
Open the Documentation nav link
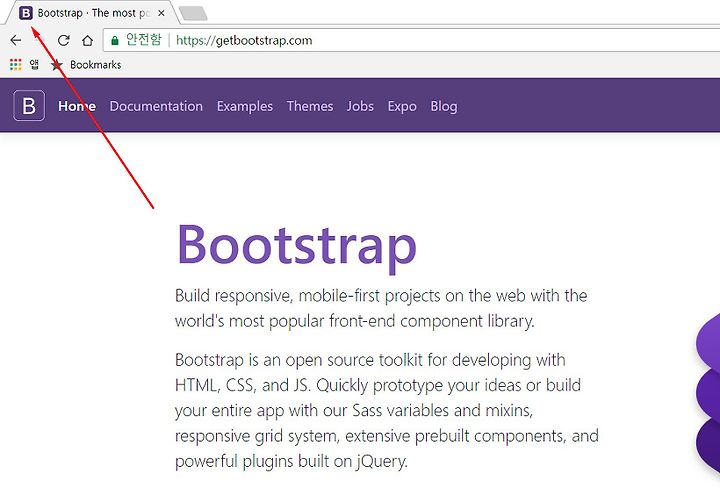pyautogui.click(x=156, y=106)
